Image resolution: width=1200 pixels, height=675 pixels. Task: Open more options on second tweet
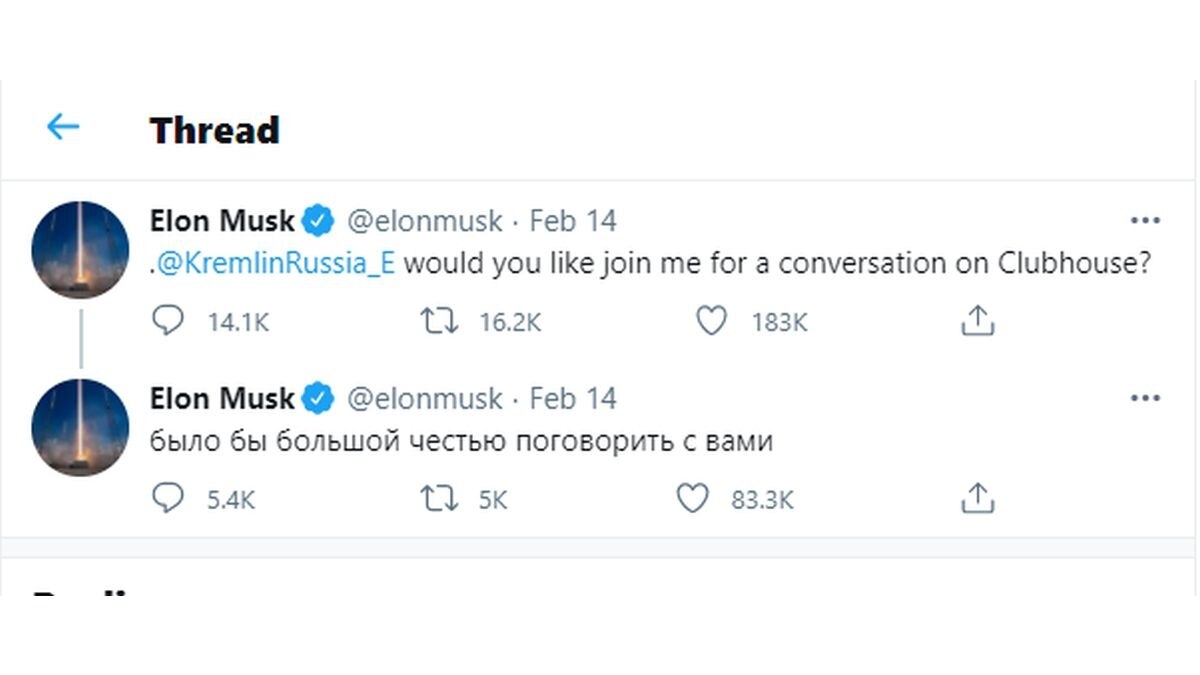tap(1144, 398)
